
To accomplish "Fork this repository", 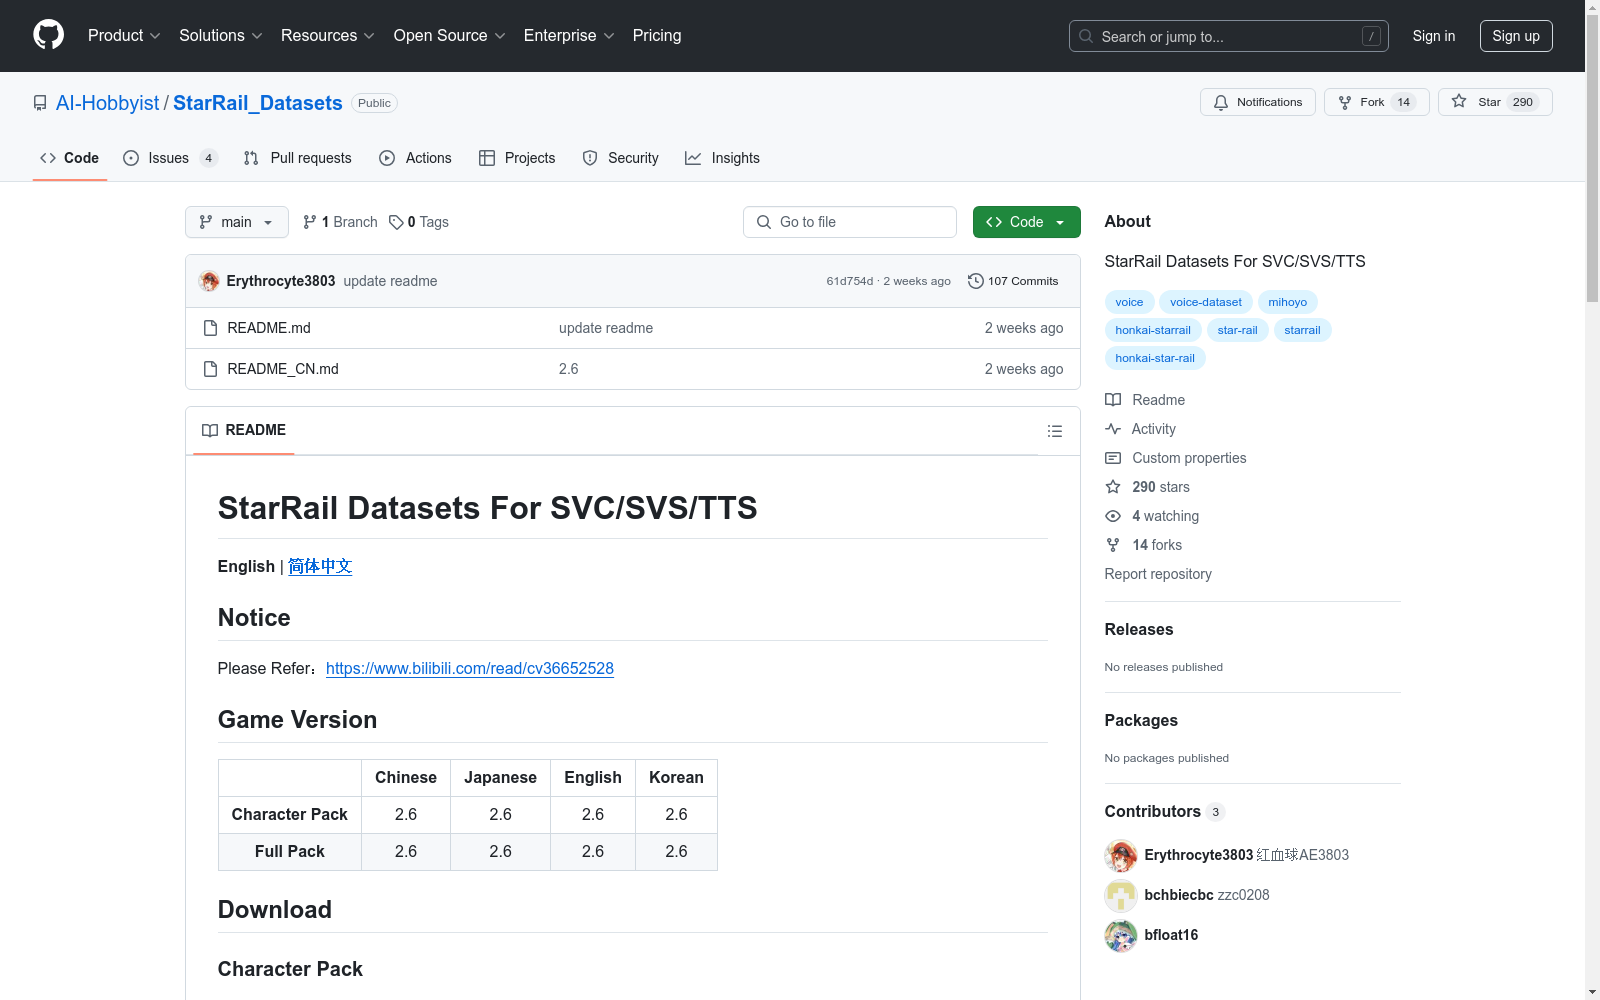I will click(1377, 102).
